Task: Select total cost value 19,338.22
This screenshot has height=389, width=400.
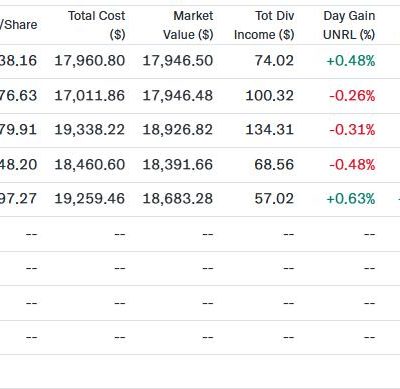Action: 90,130
